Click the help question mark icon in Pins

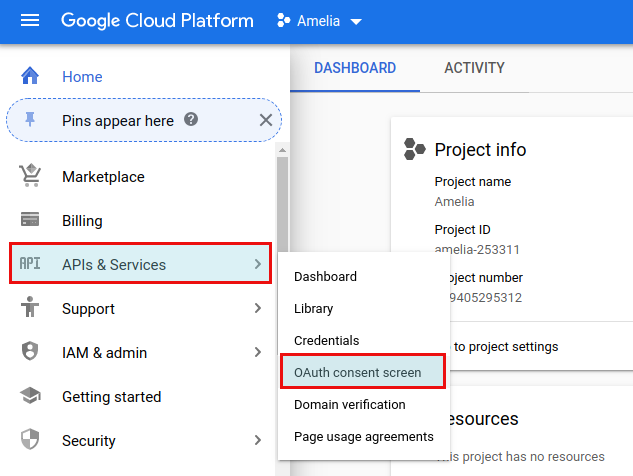click(x=191, y=120)
